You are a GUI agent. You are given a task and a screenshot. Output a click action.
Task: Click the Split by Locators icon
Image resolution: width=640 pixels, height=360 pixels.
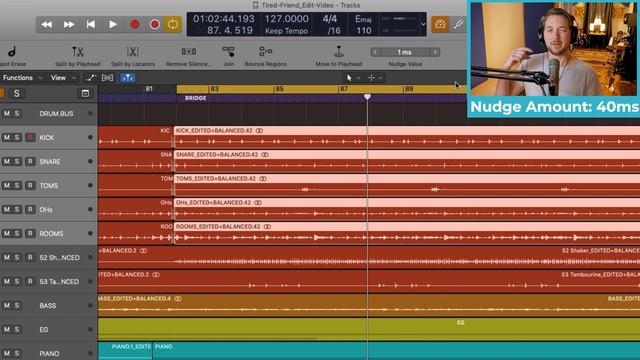click(133, 52)
